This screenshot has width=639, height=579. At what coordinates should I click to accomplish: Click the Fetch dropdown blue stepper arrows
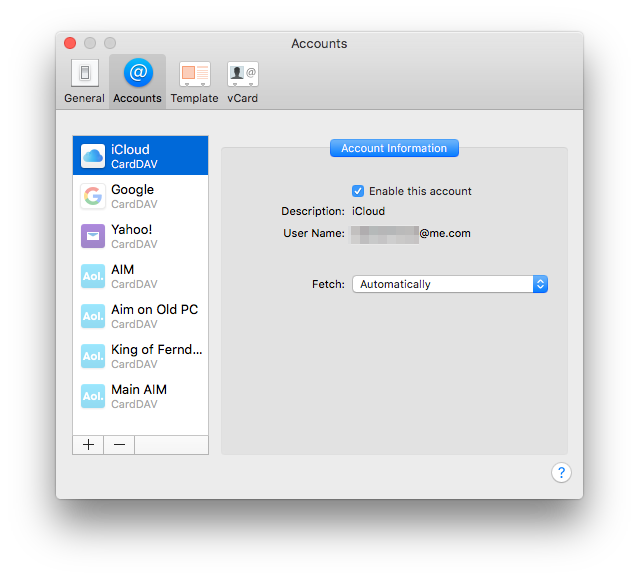coord(540,284)
